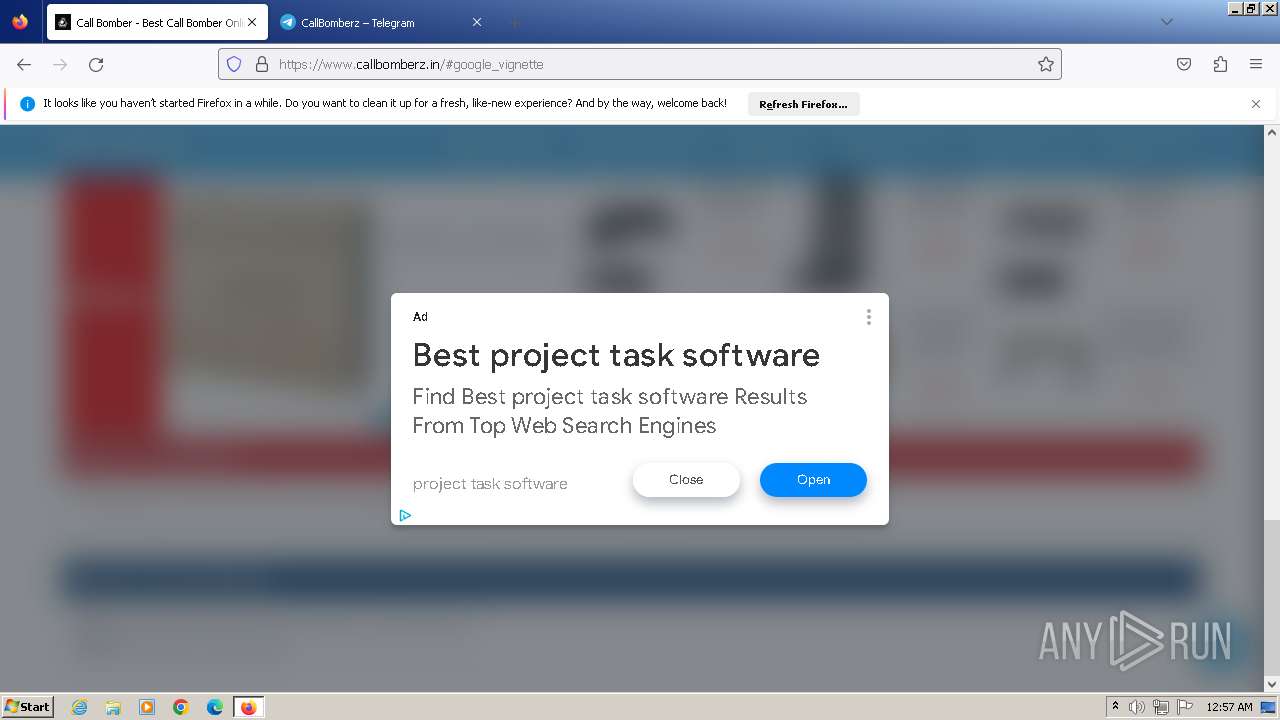Open Firefox extensions puzzle icon
The image size is (1280, 720).
point(1220,64)
